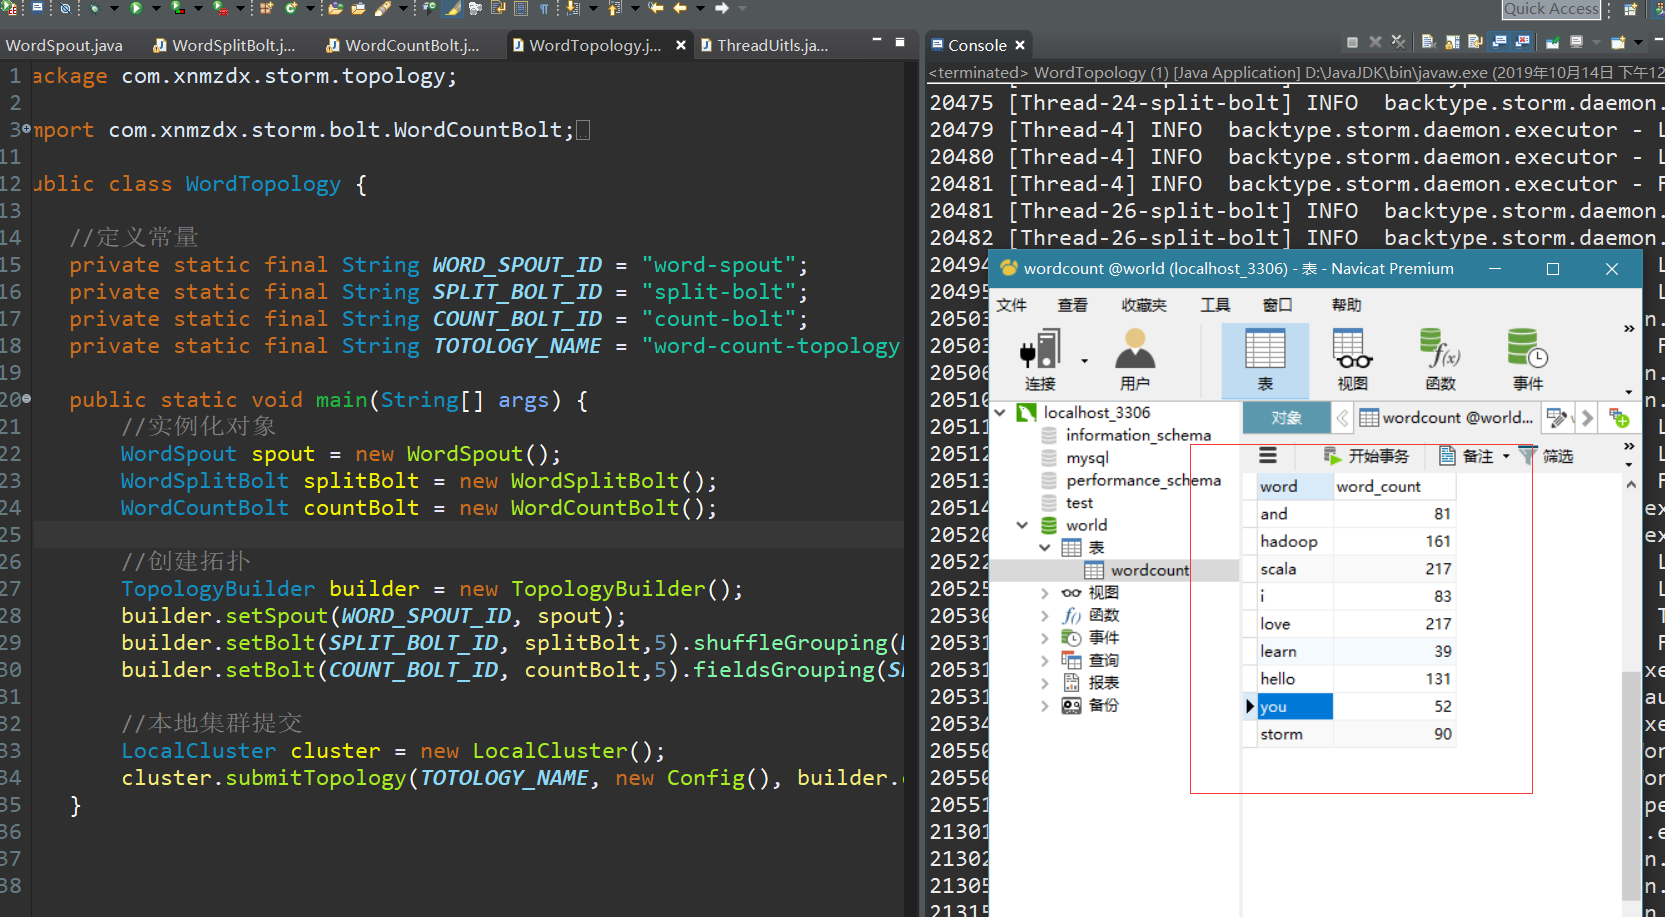The width and height of the screenshot is (1665, 917).
Task: Pin the Eclipse console view
Action: (1553, 42)
